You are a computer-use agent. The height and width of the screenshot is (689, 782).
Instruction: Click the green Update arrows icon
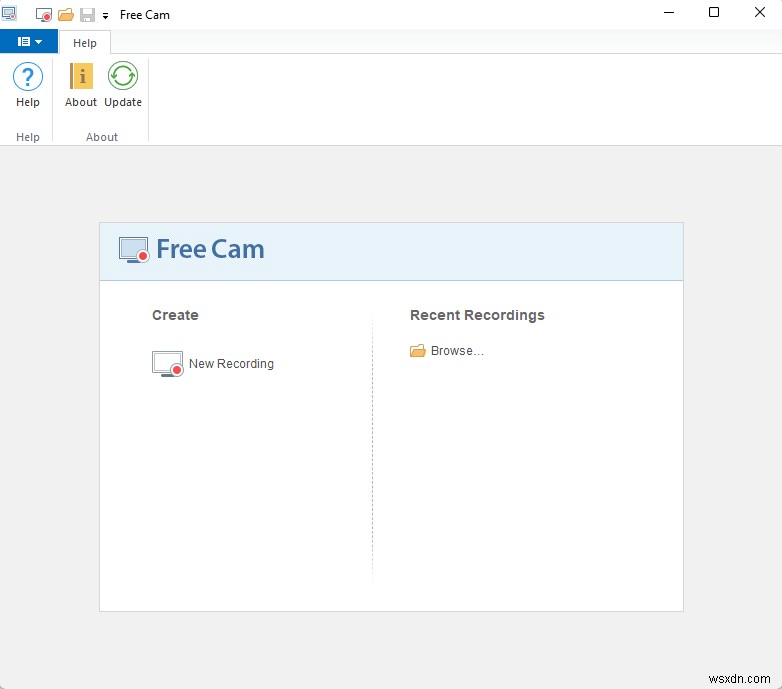coord(123,76)
